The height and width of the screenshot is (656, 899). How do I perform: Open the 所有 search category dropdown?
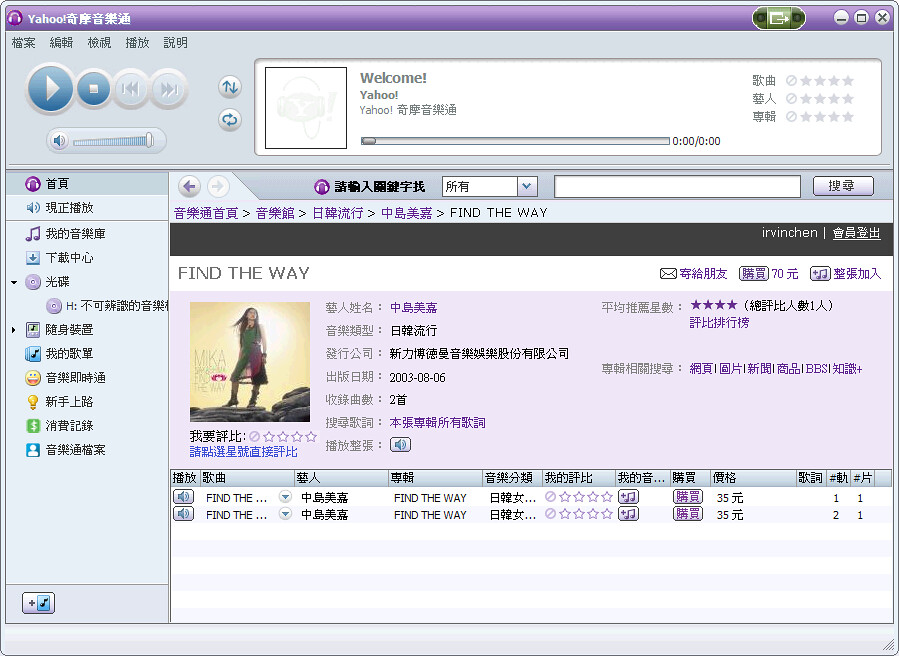pos(527,187)
